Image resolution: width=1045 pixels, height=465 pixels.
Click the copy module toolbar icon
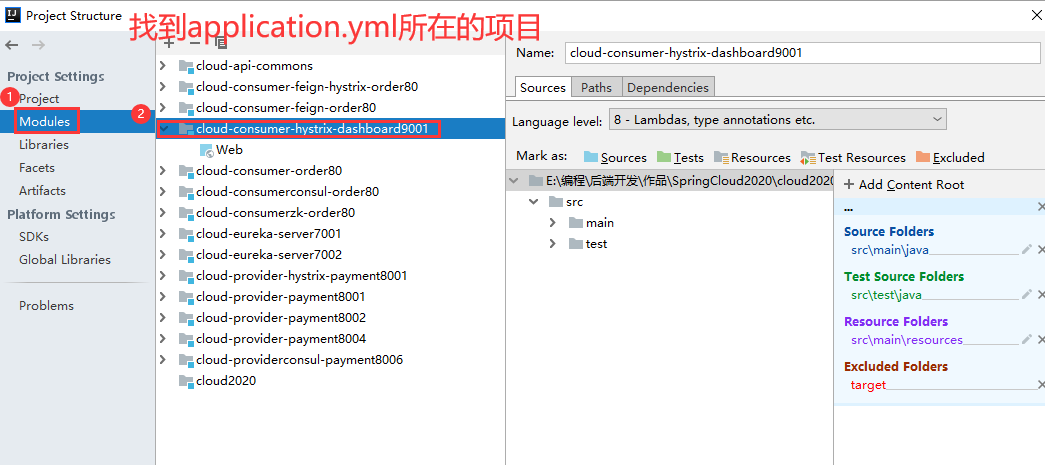[221, 44]
